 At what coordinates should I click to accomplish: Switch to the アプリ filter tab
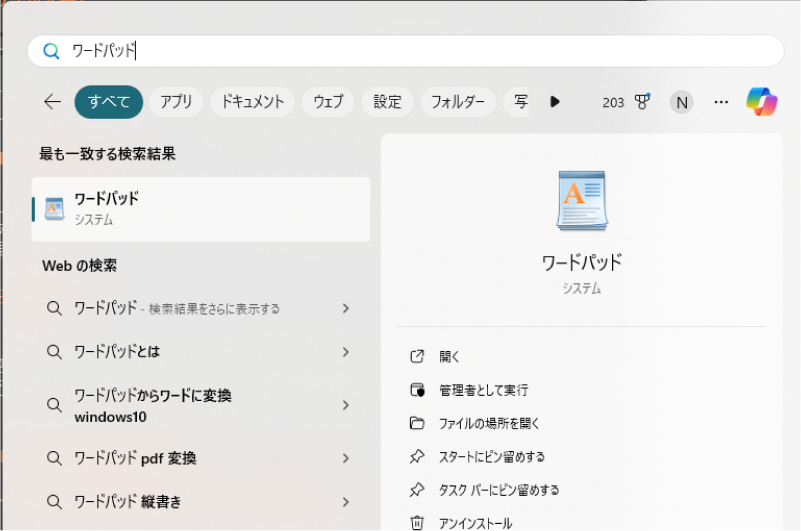[x=176, y=102]
